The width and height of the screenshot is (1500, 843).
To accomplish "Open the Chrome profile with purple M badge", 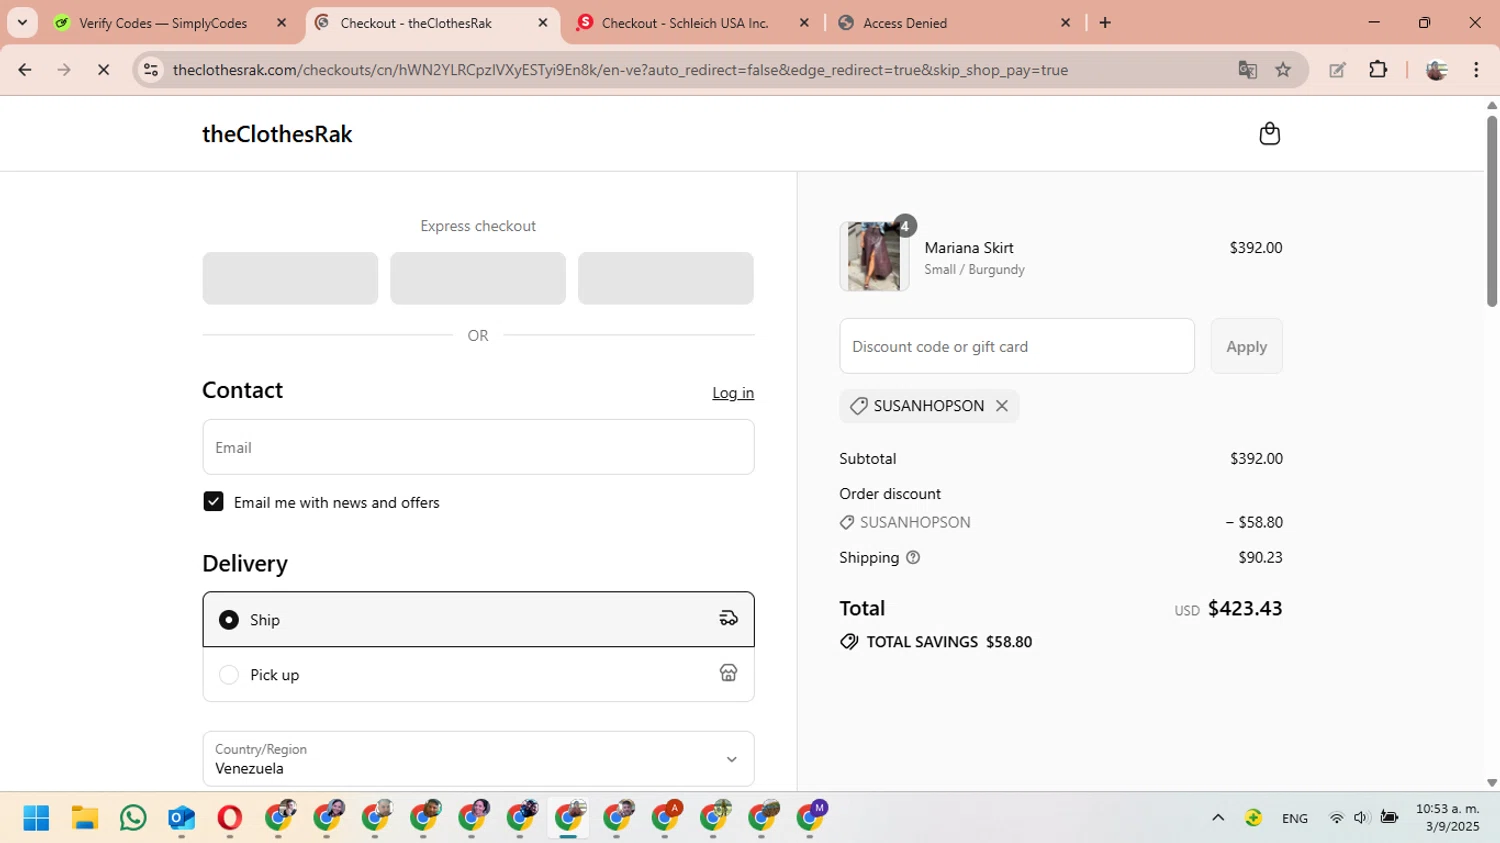I will tap(811, 817).
